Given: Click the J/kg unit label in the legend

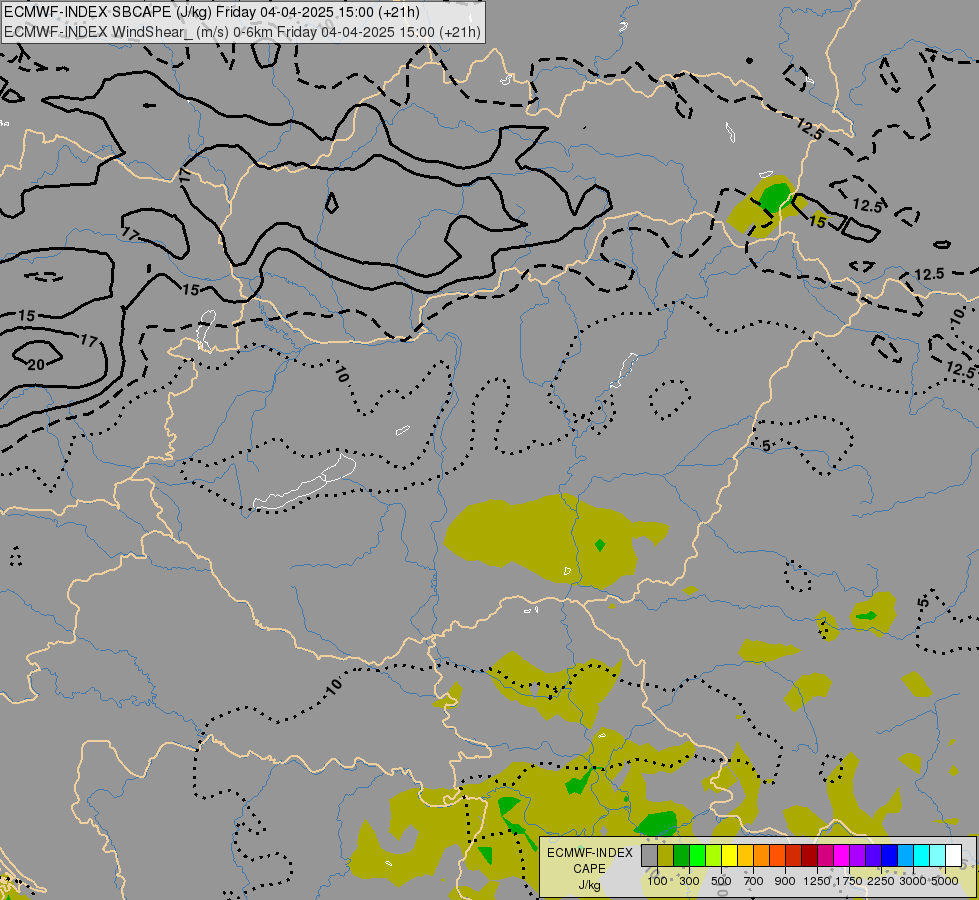Looking at the screenshot, I should (x=589, y=885).
